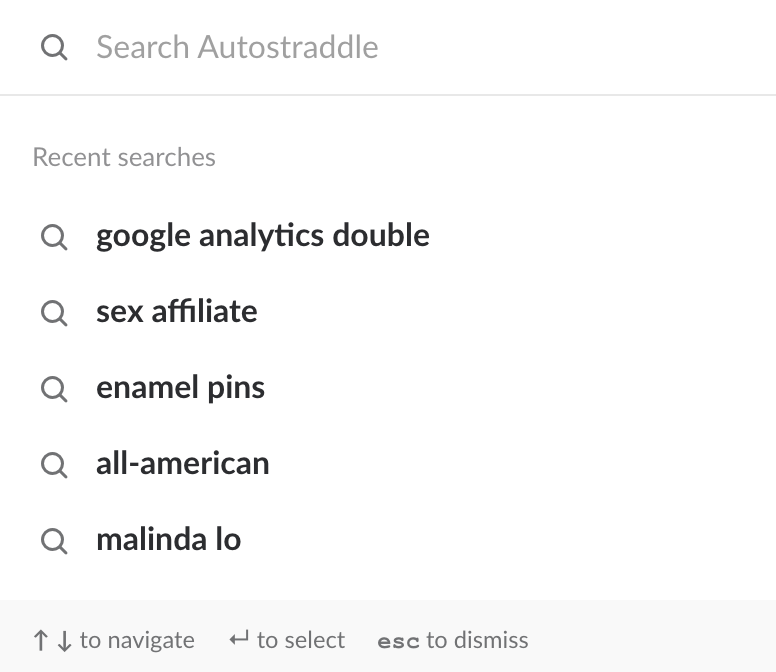Click the up arrow navigation hint icon
The width and height of the screenshot is (776, 672).
41,640
